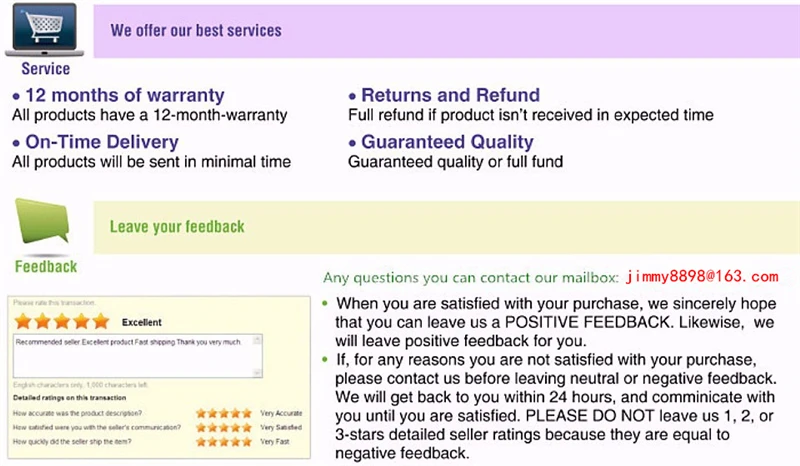Click the green 'Feedback' label text
800x466 pixels.
(x=46, y=266)
